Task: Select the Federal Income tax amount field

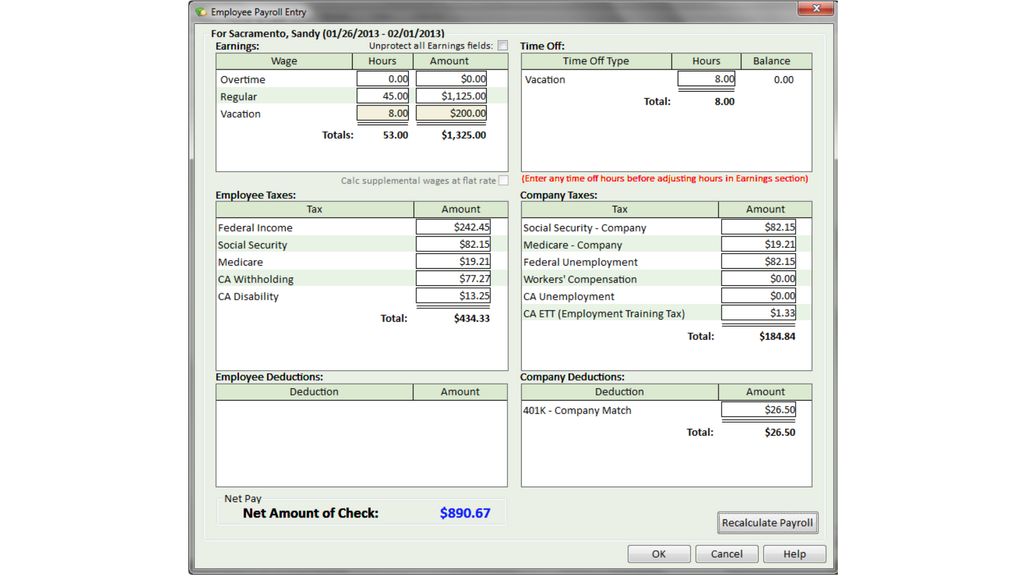Action: (x=453, y=227)
